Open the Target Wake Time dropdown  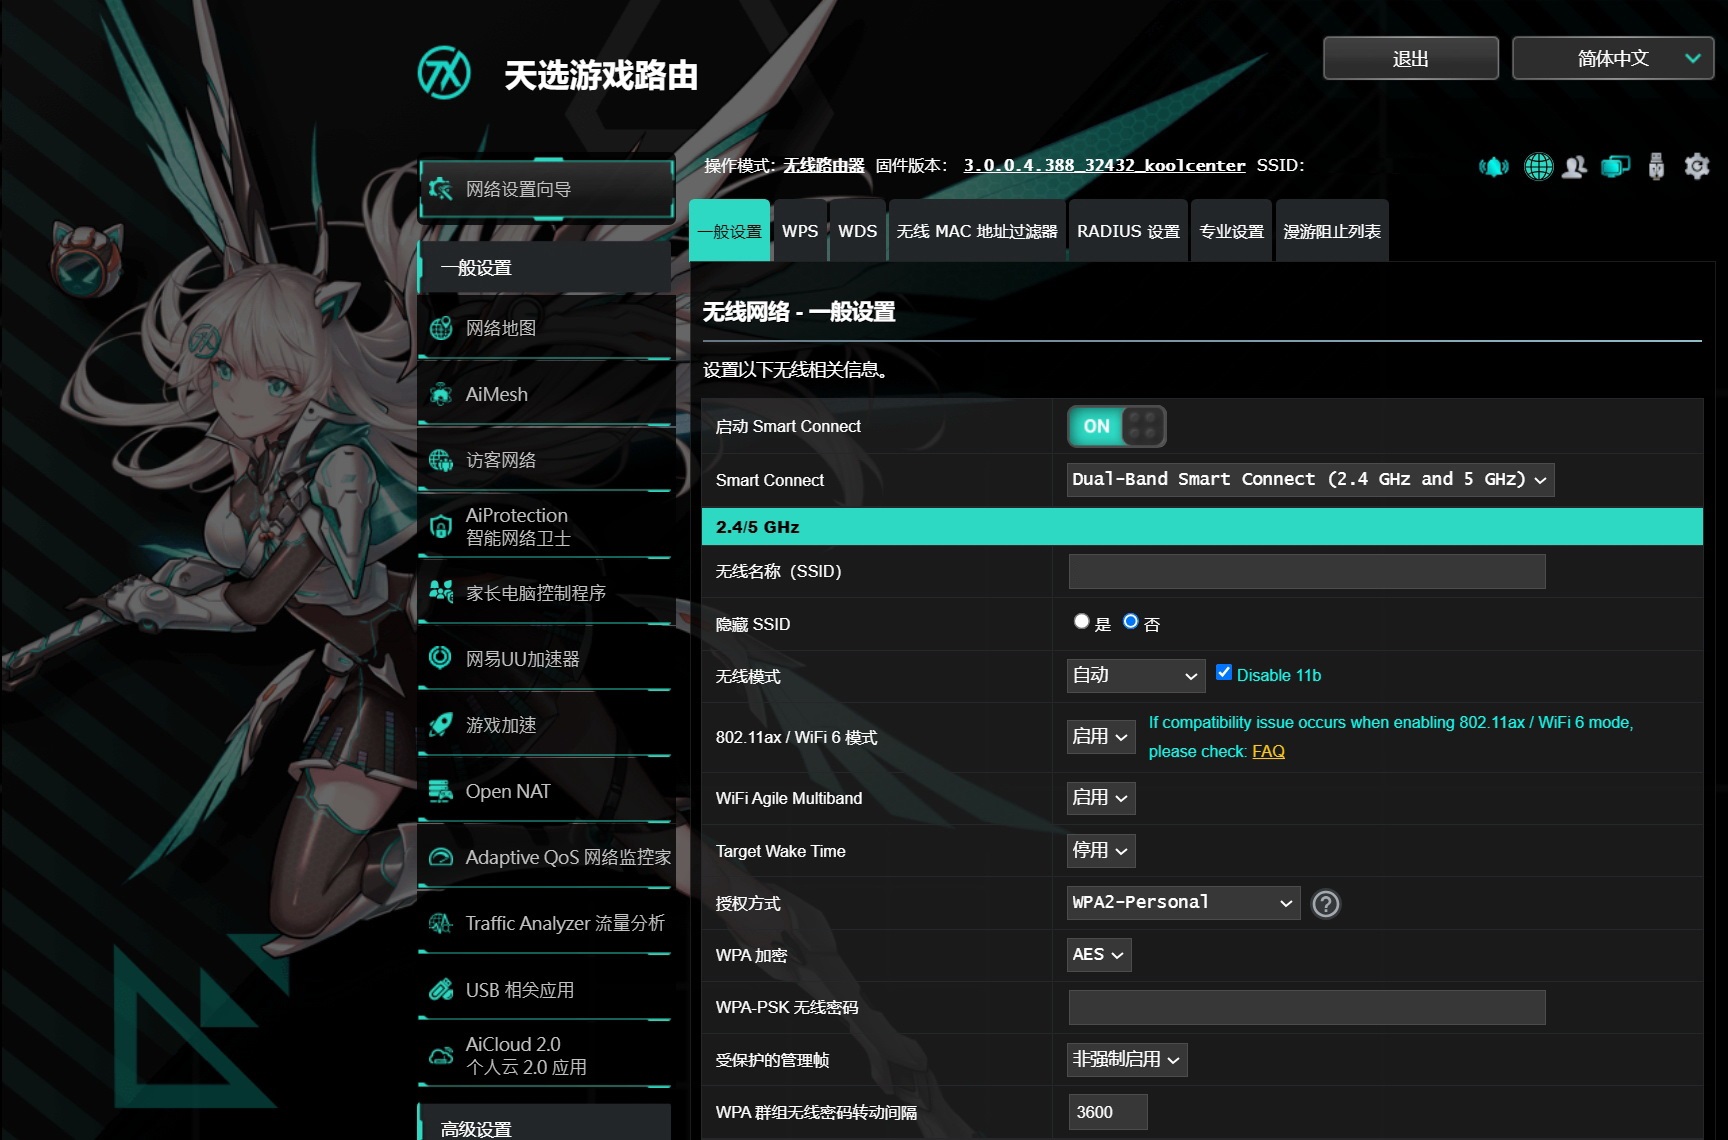pos(1101,851)
